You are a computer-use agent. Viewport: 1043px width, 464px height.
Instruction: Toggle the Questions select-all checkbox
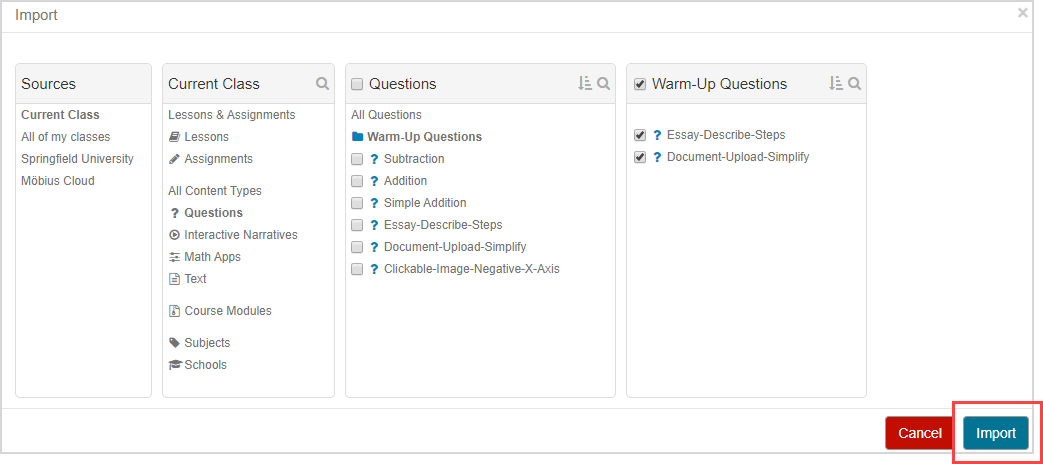(x=357, y=85)
